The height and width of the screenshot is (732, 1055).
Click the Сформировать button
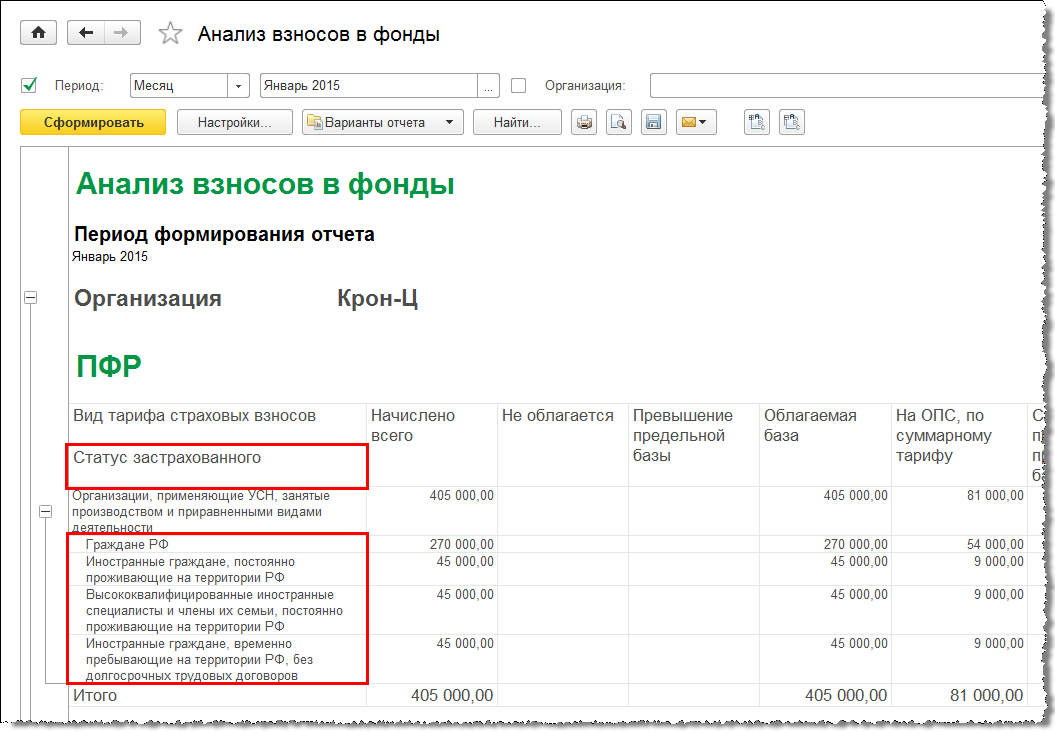pos(93,122)
